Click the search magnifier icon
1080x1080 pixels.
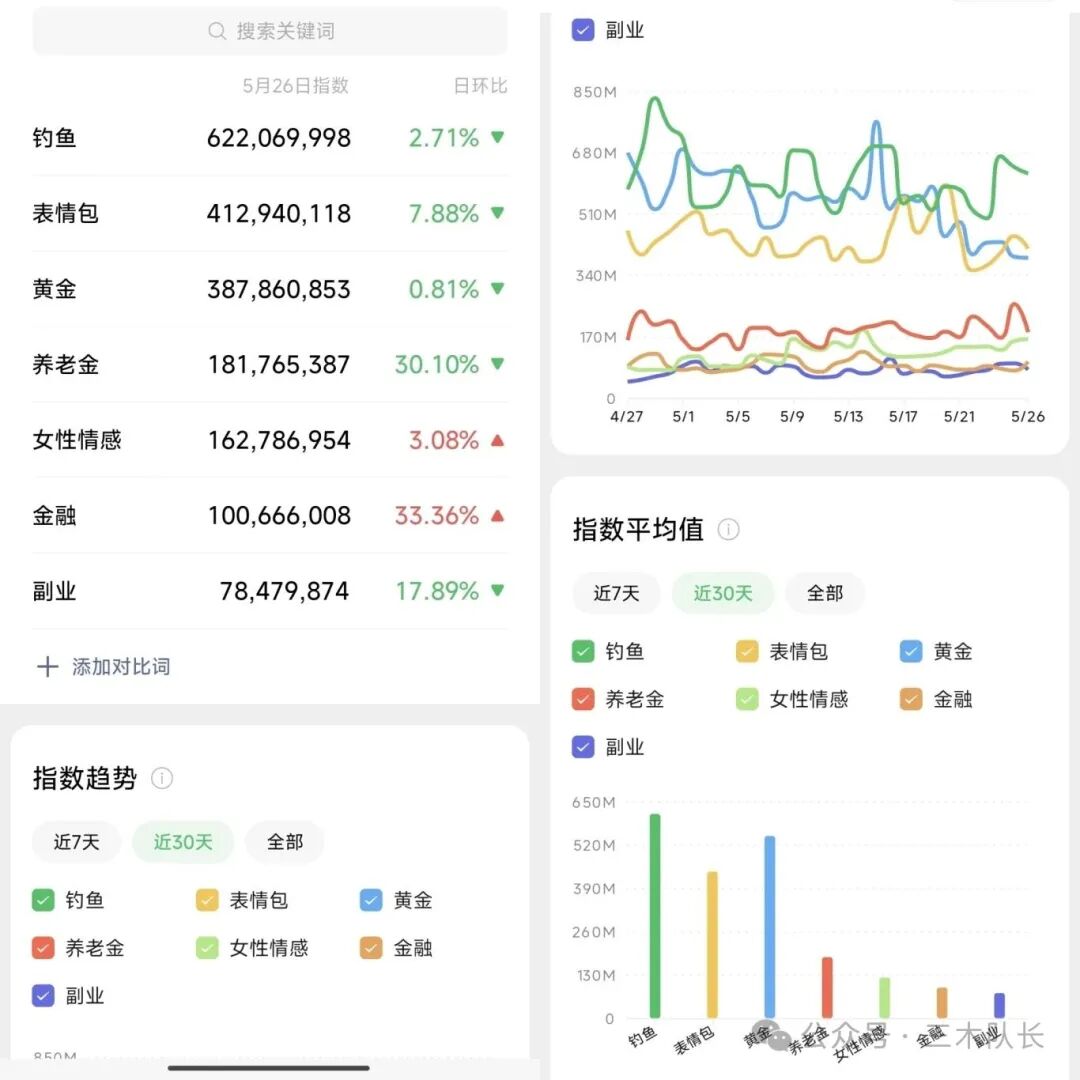click(217, 31)
